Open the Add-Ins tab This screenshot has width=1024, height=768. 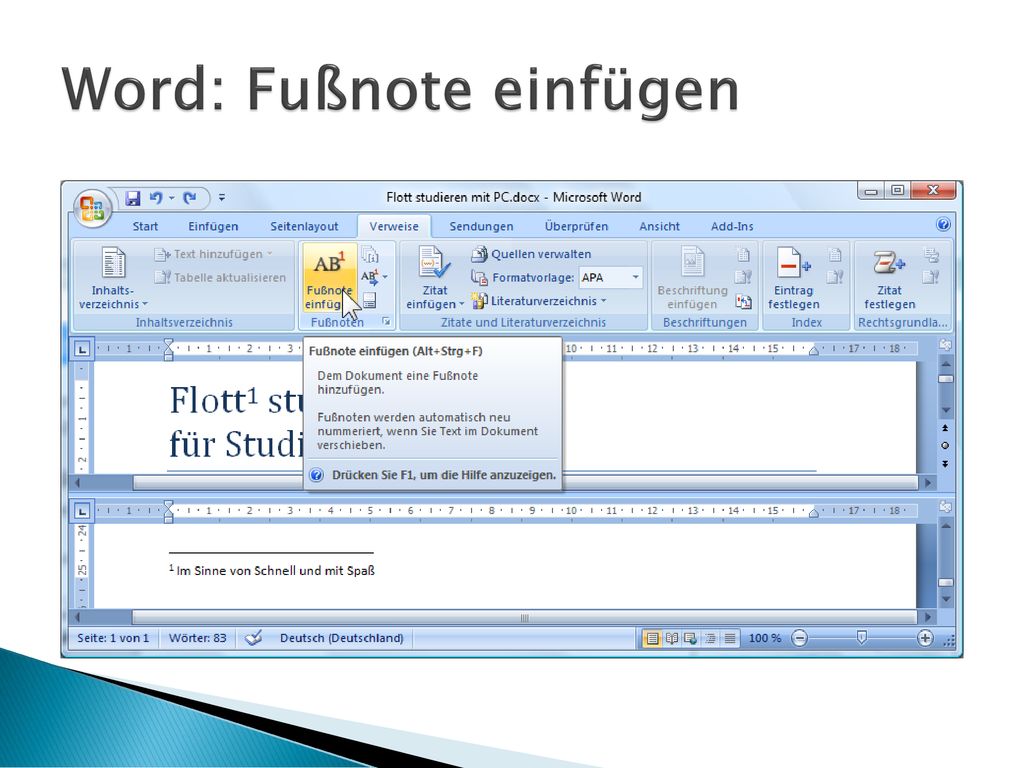[x=732, y=227]
